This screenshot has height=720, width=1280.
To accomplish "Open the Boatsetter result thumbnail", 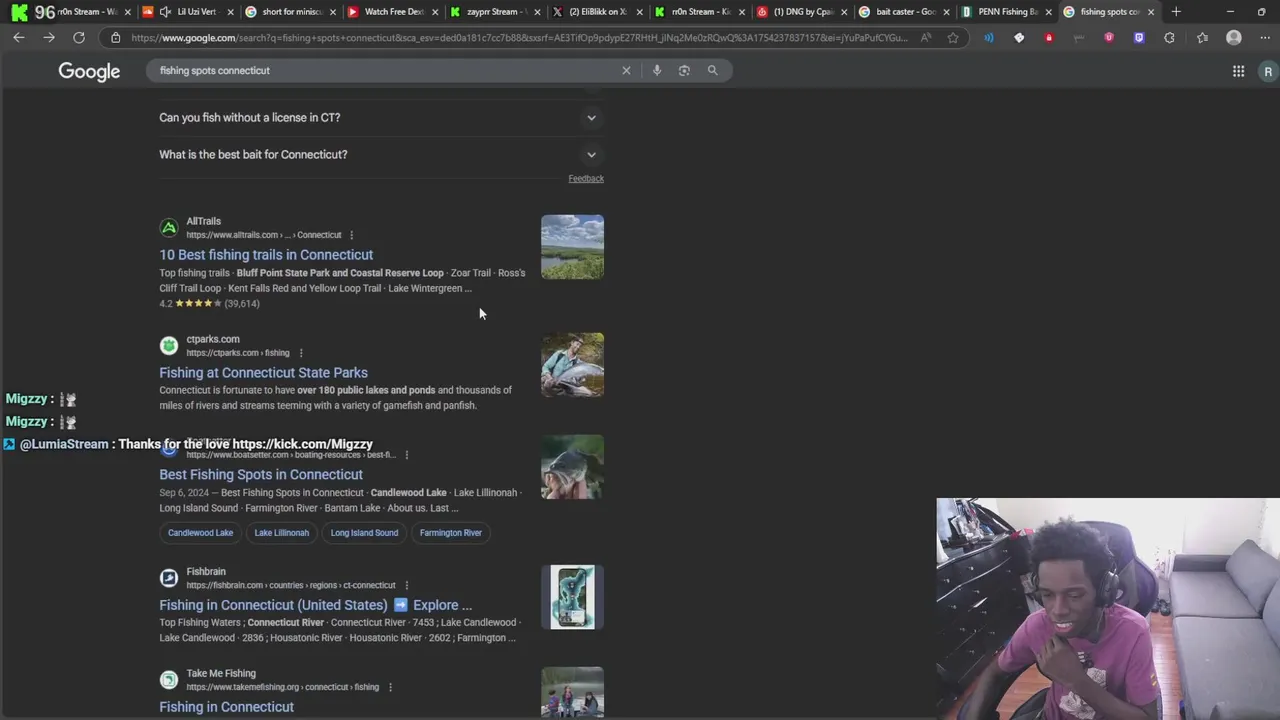I will click(572, 467).
